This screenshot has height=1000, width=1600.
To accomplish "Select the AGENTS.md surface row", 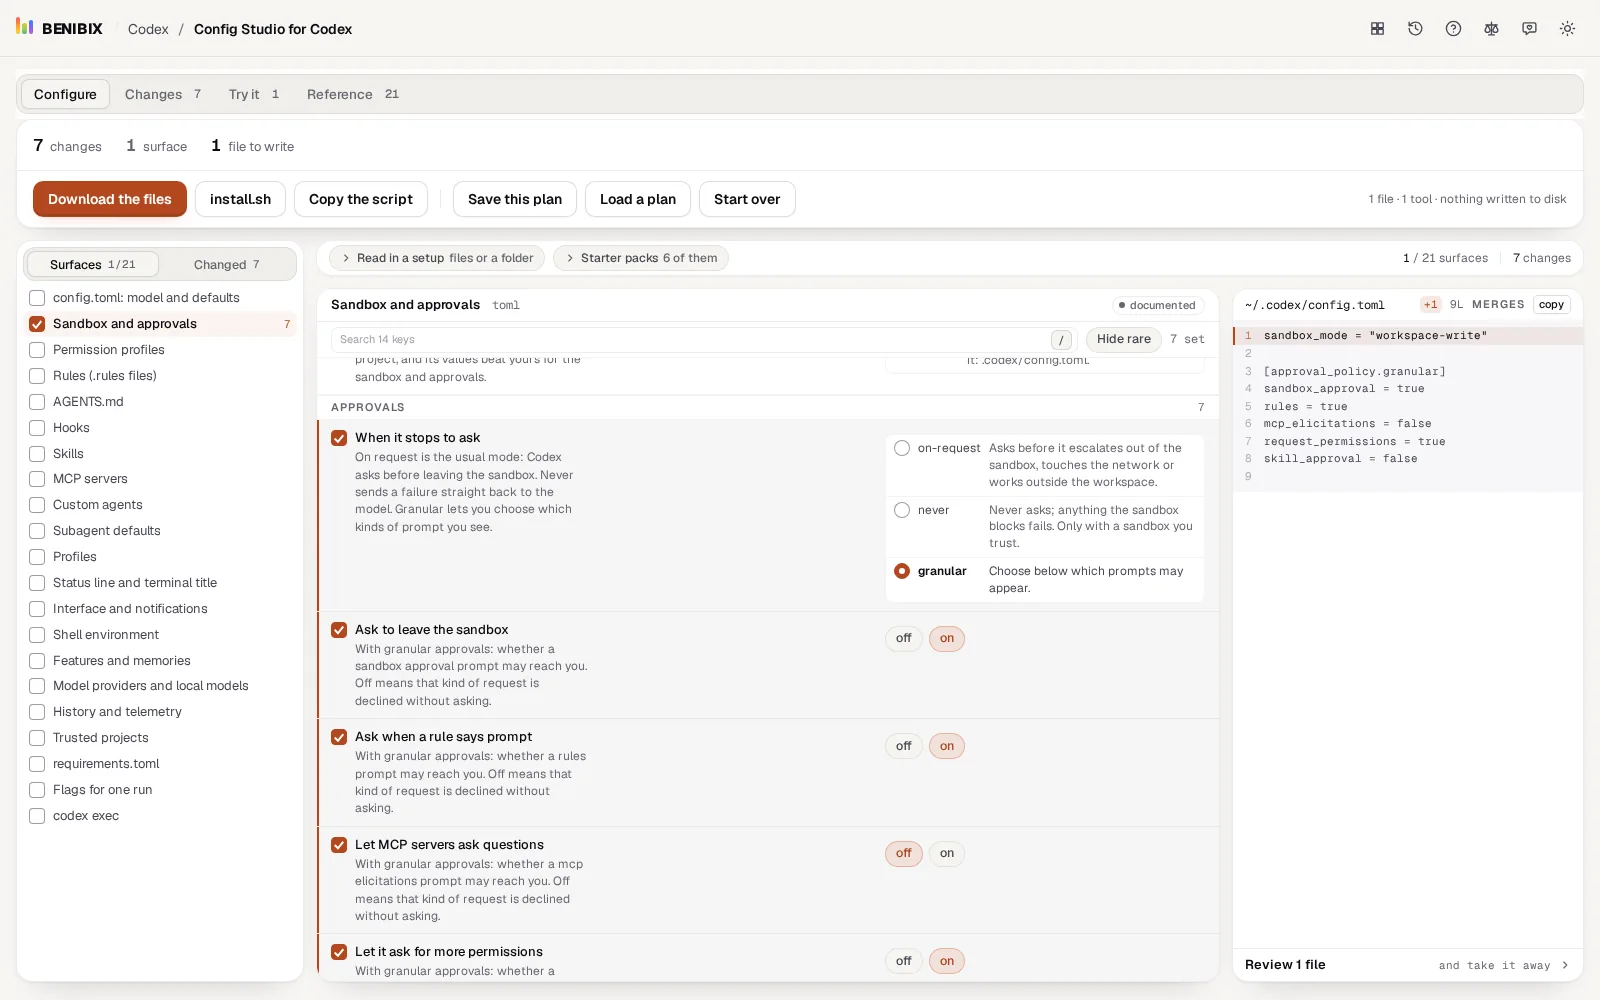I will (160, 402).
